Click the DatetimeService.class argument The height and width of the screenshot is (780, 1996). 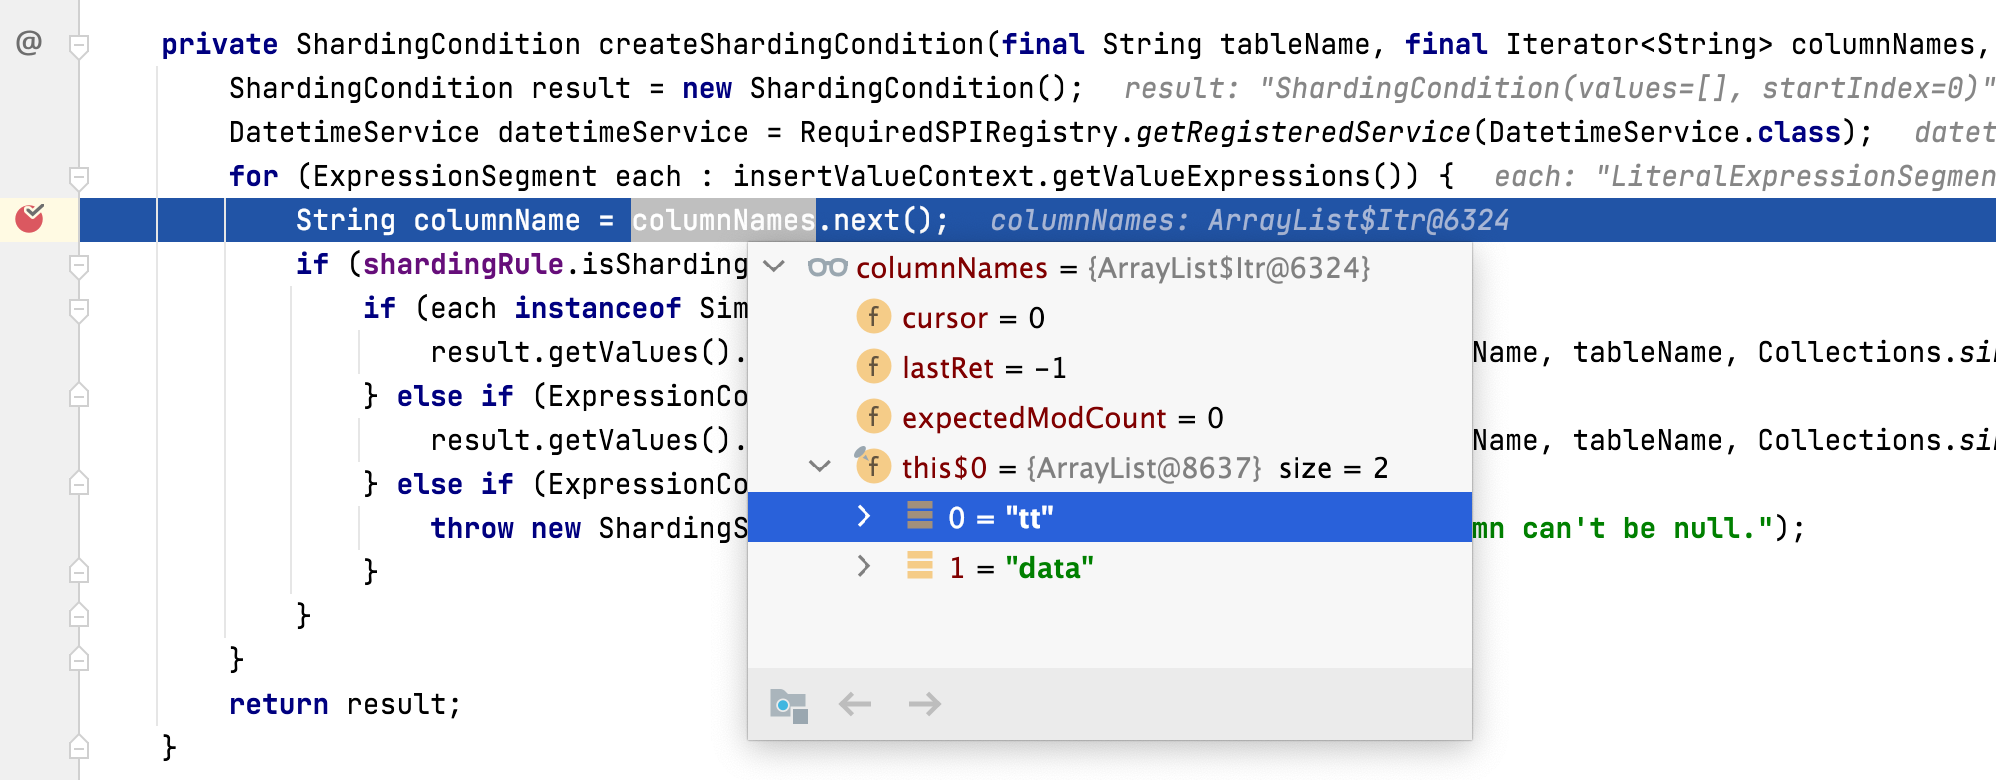pyautogui.click(x=1664, y=132)
